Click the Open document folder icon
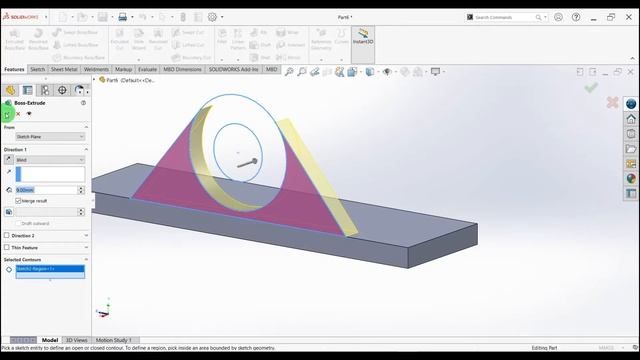Viewport: 640px width, 360px height. click(82, 17)
